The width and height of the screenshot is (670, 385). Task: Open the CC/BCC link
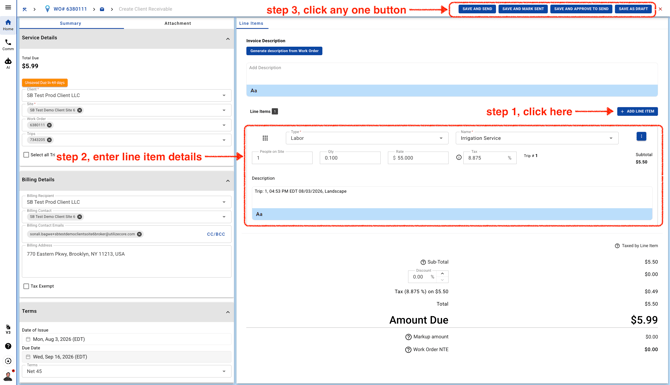tap(216, 234)
